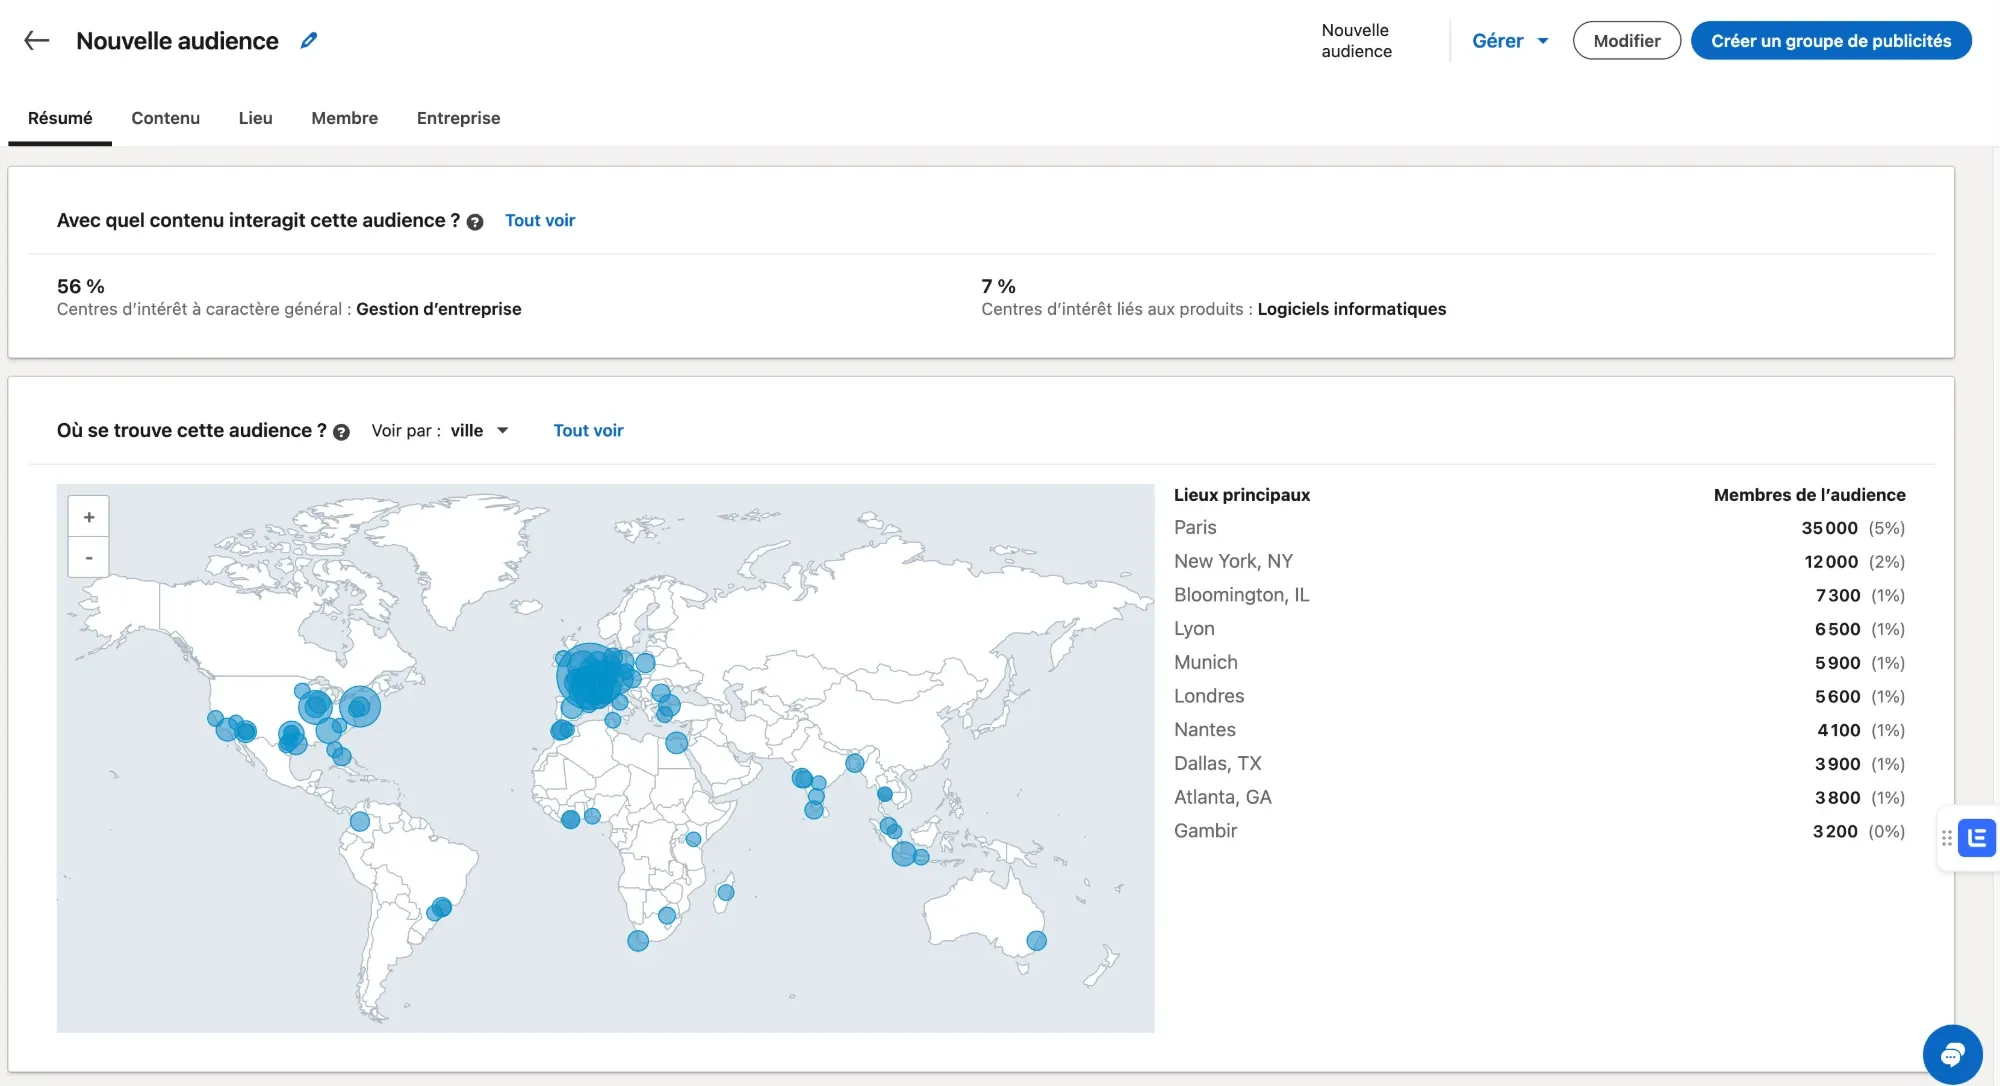Click 'Gestion d'entreprise' interest text
Image resolution: width=2000 pixels, height=1086 pixels.
(x=439, y=309)
